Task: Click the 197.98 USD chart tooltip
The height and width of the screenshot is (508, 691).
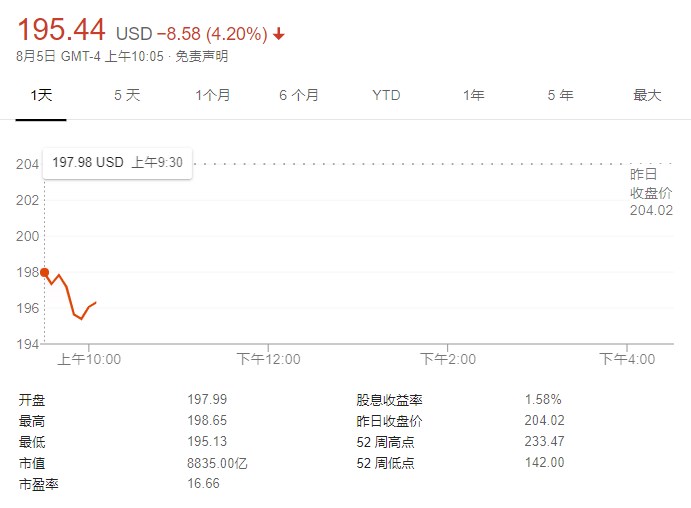Action: [117, 162]
